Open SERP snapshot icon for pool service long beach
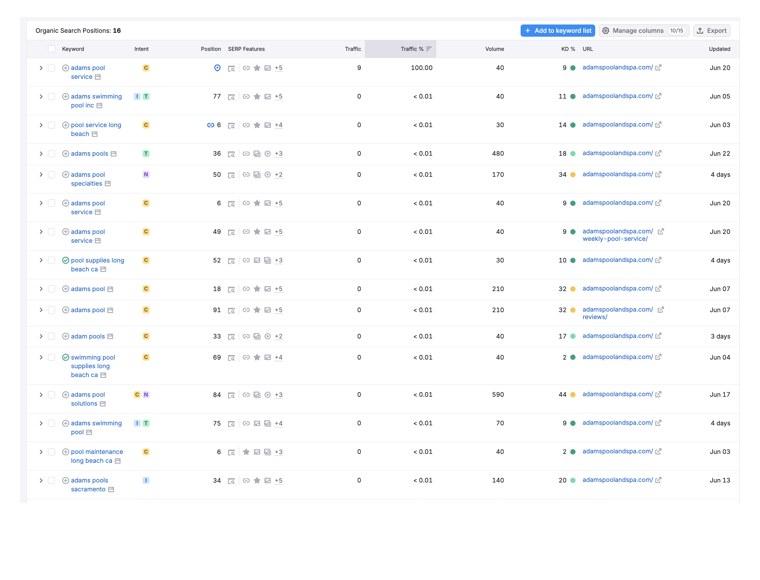Screen dimensions: 760x580 tap(232, 125)
